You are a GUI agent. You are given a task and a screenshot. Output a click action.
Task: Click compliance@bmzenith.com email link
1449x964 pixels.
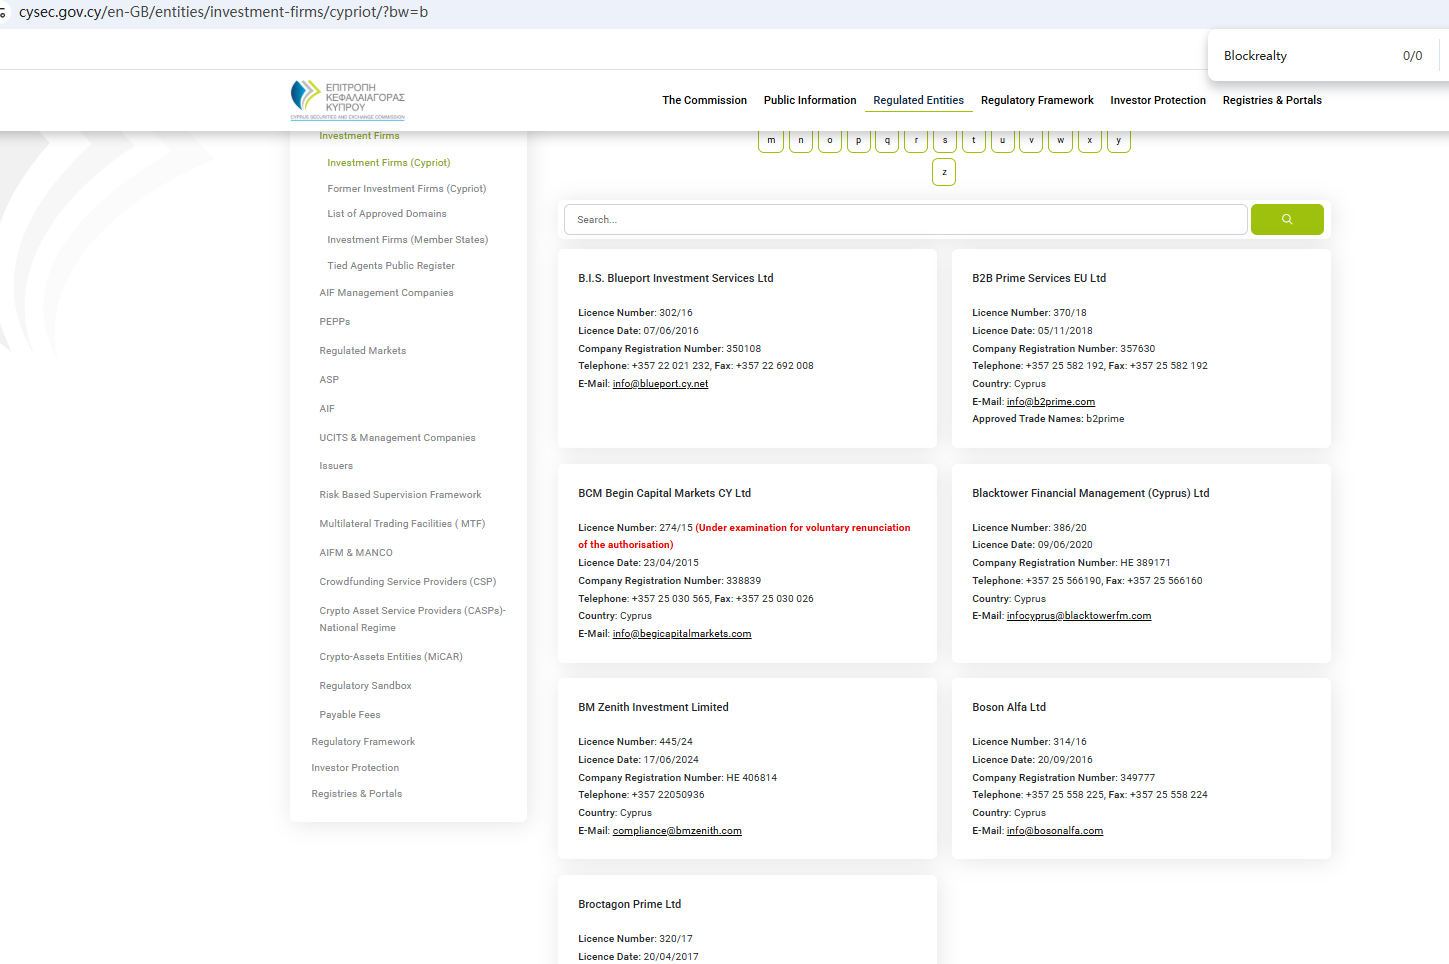coord(677,831)
